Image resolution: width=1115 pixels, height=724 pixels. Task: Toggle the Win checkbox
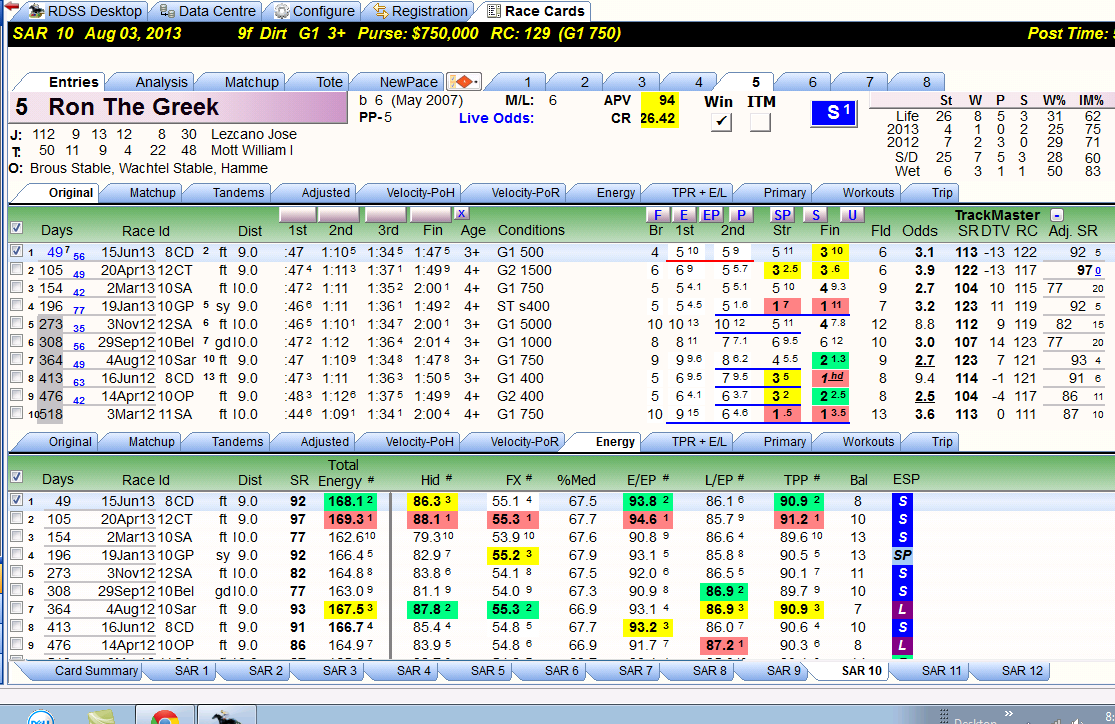tap(721, 122)
